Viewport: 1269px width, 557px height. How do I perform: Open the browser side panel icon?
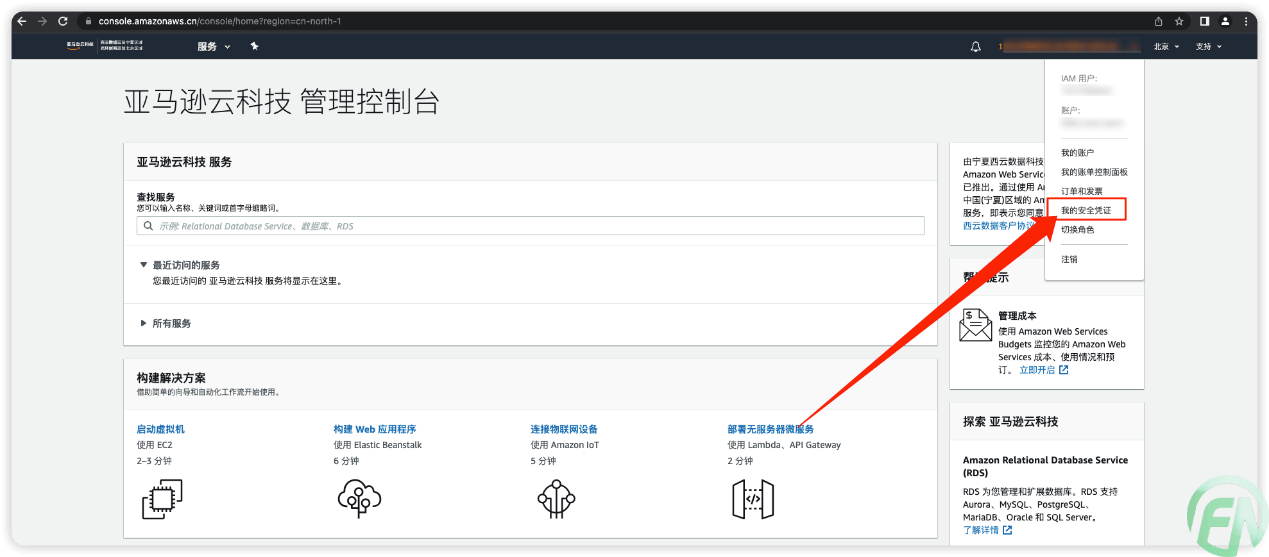tap(1205, 21)
